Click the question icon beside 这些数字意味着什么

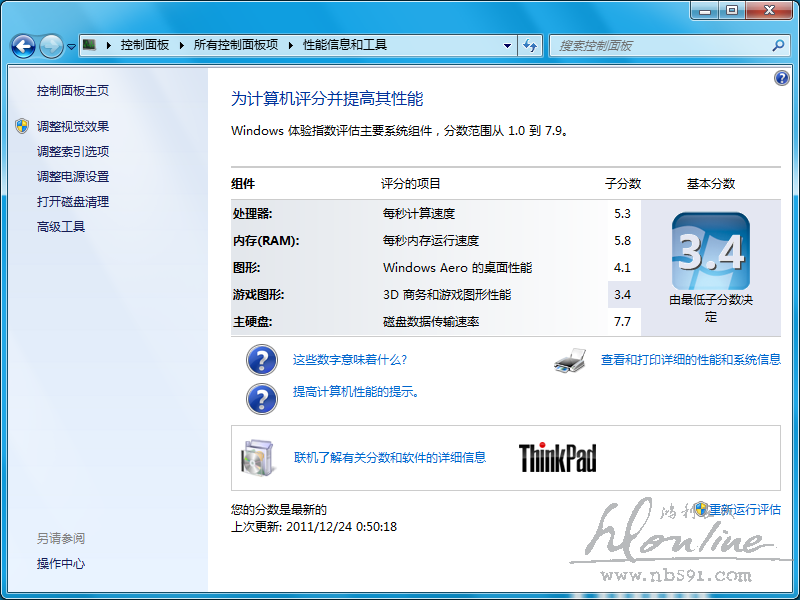tap(261, 360)
